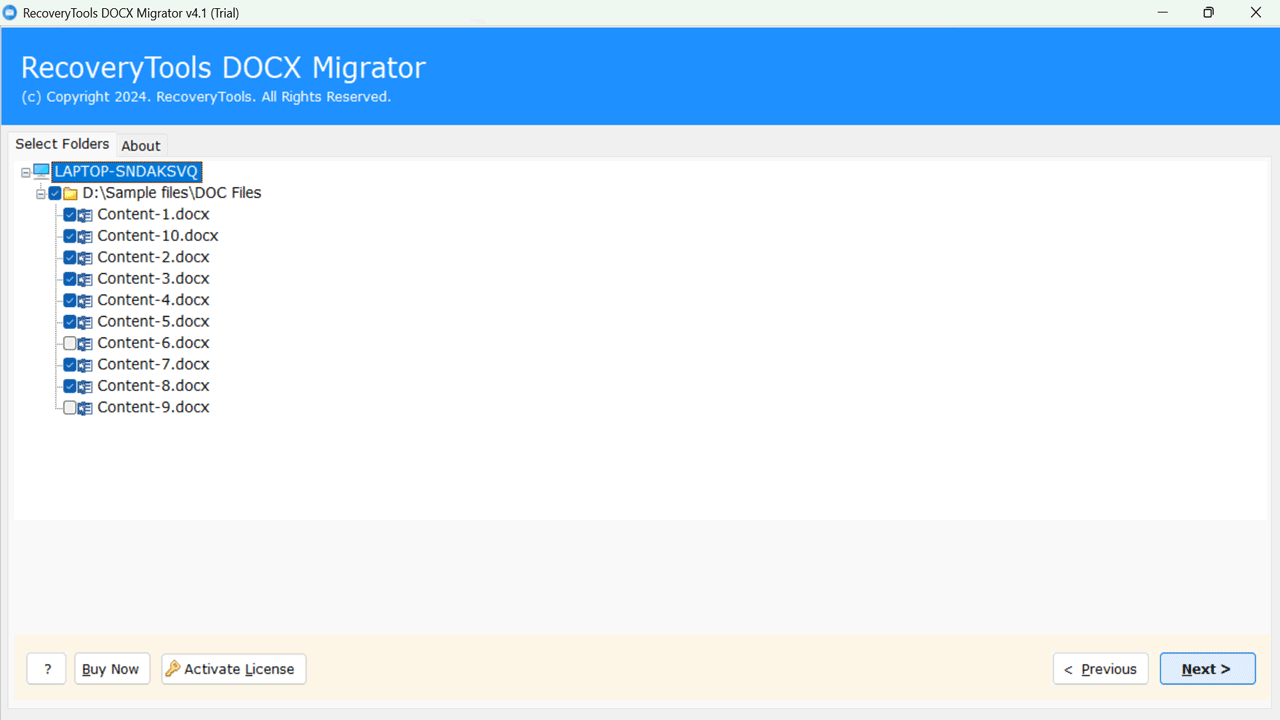Click the Word file icon beside Content-8.docx
1280x720 pixels.
click(x=85, y=386)
